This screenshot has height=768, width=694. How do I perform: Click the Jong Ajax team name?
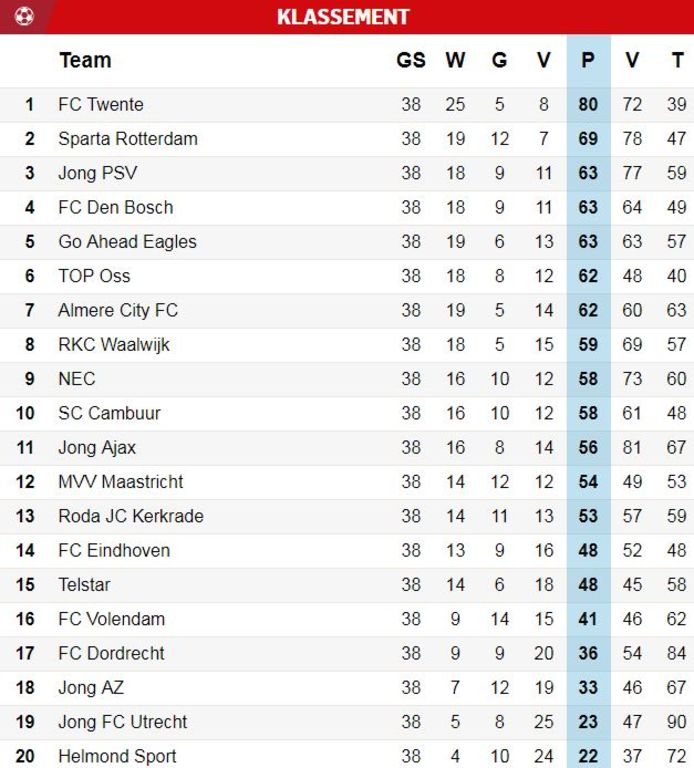click(x=97, y=447)
